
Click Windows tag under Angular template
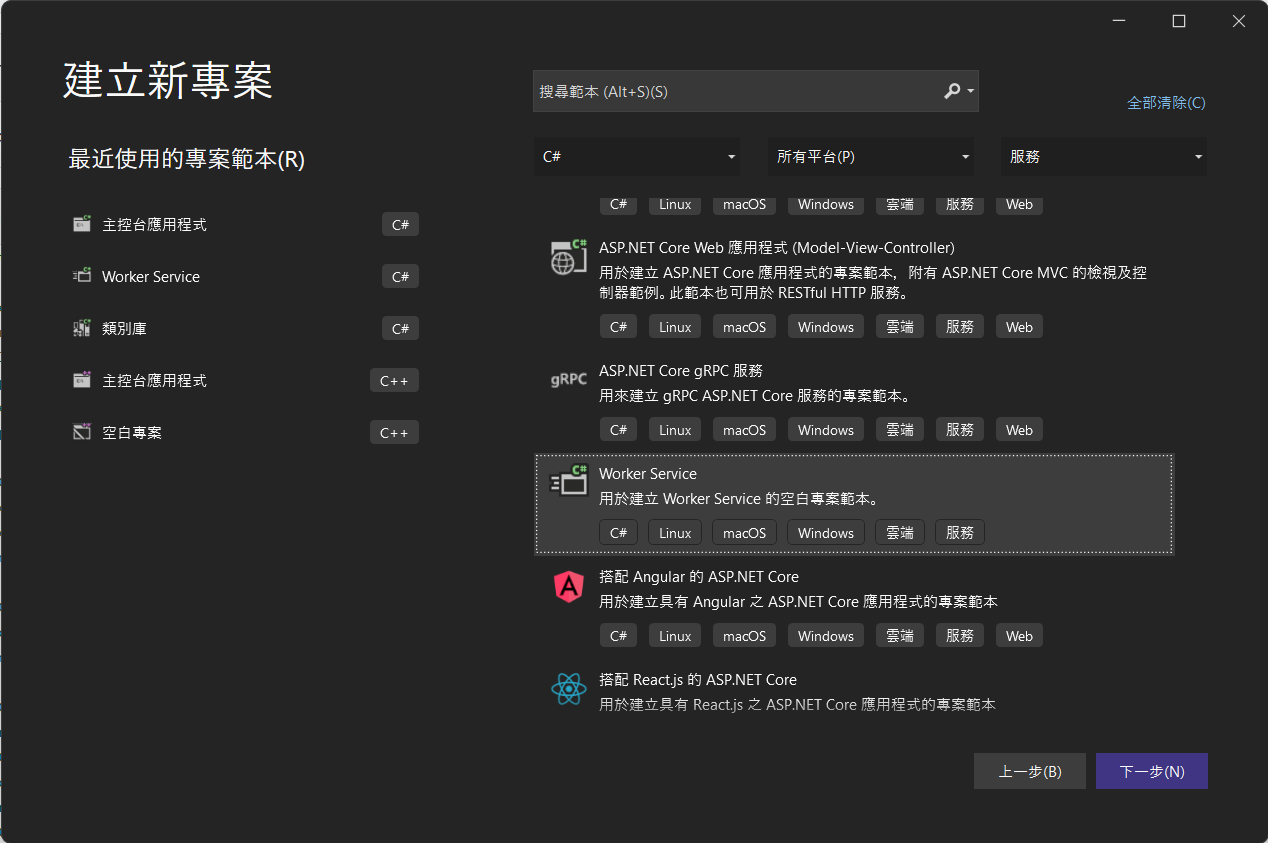pos(826,636)
